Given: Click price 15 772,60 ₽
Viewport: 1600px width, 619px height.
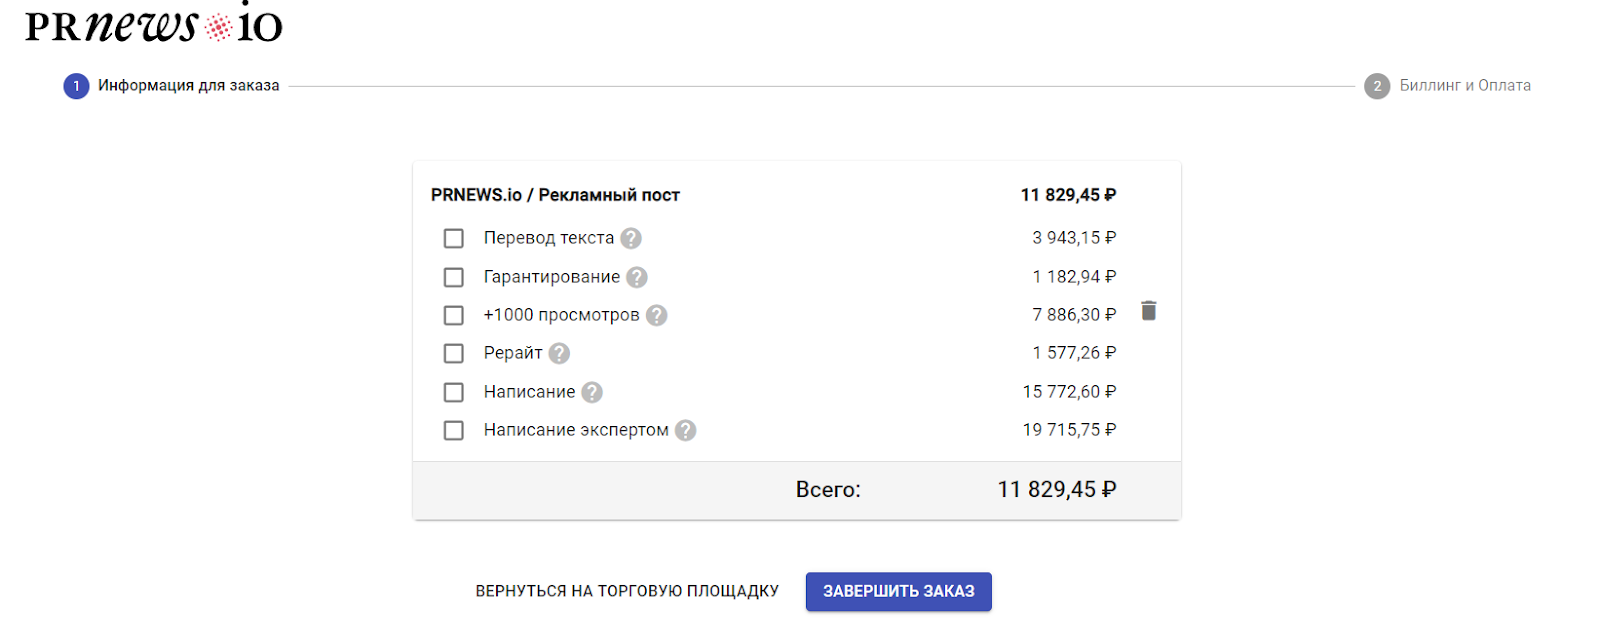Looking at the screenshot, I should click(x=1069, y=392).
